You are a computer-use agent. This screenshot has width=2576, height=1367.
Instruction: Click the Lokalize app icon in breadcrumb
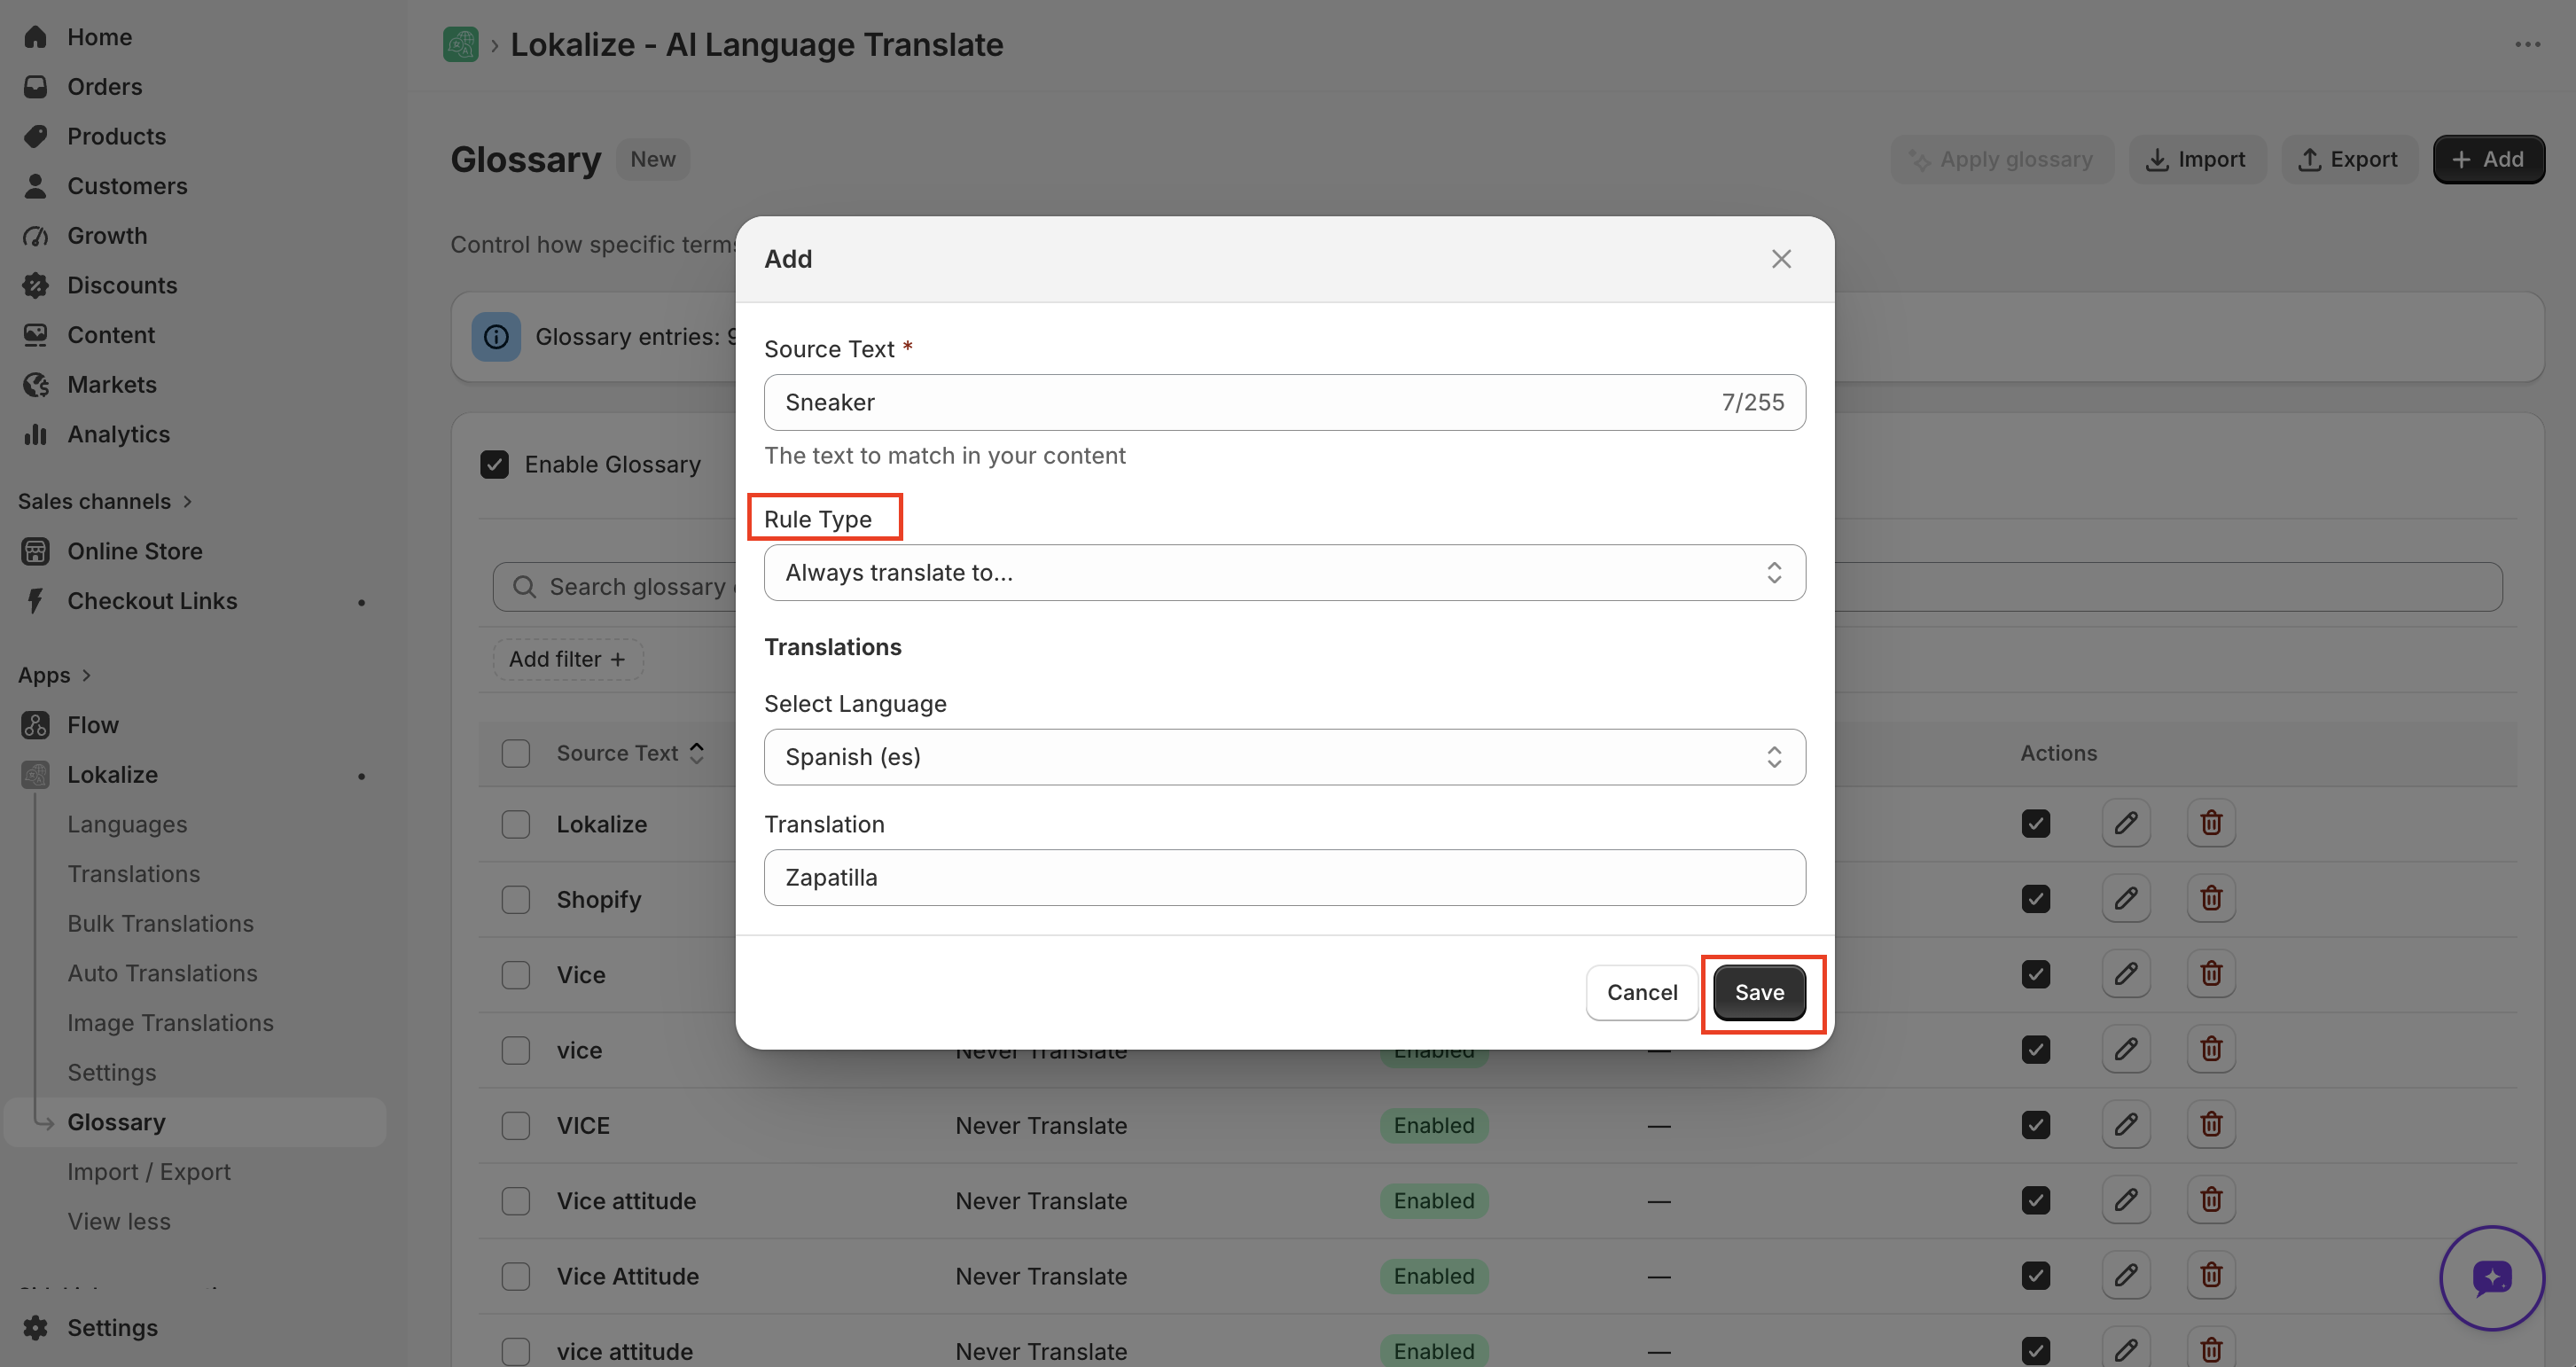(x=460, y=45)
